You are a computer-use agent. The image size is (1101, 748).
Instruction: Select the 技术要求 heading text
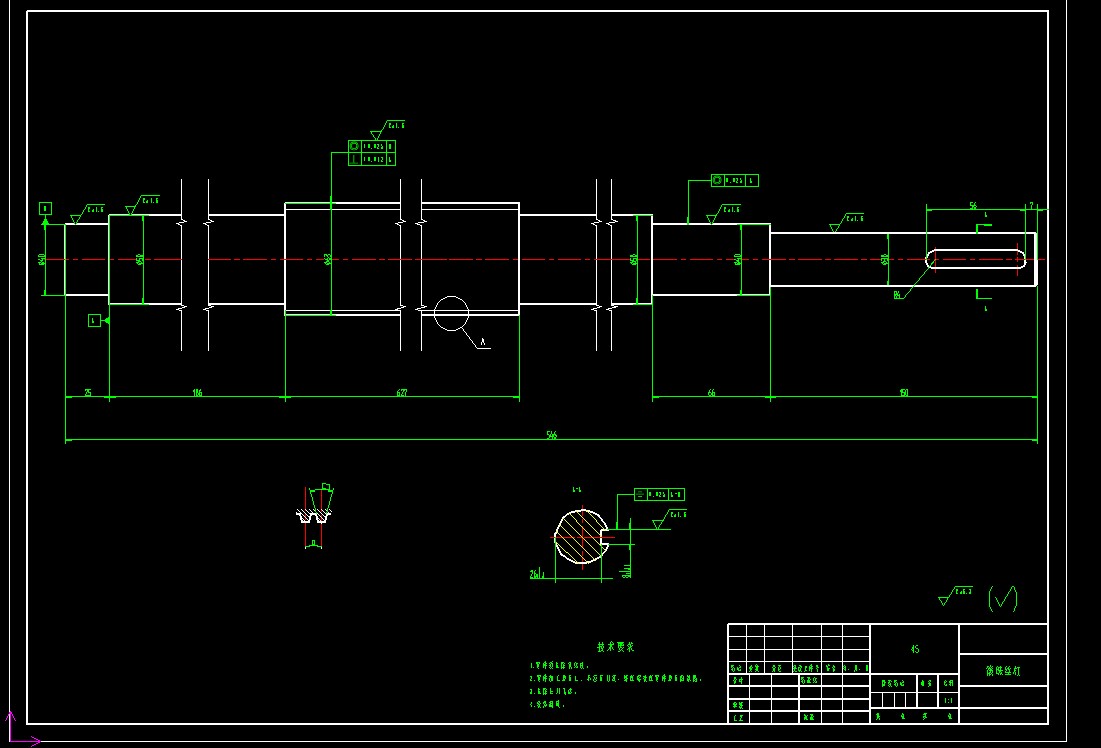[615, 647]
